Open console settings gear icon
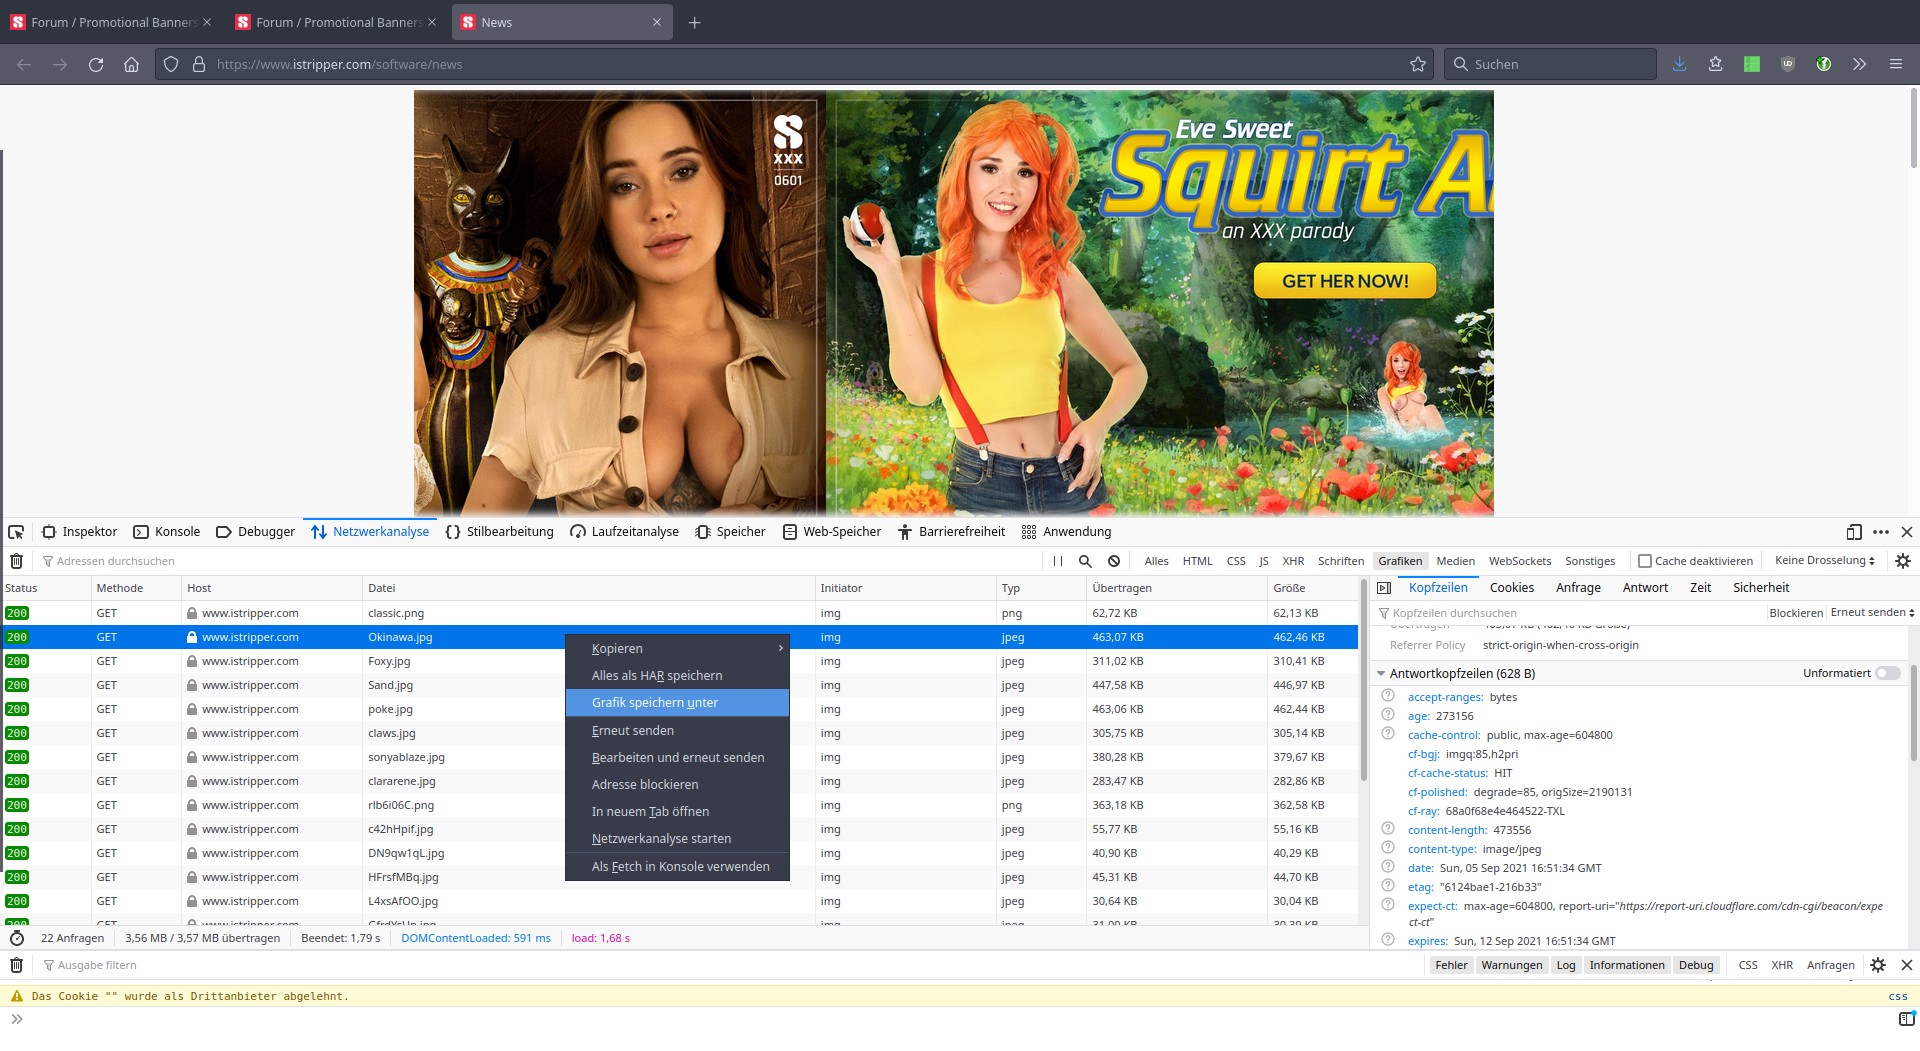 pyautogui.click(x=1877, y=965)
